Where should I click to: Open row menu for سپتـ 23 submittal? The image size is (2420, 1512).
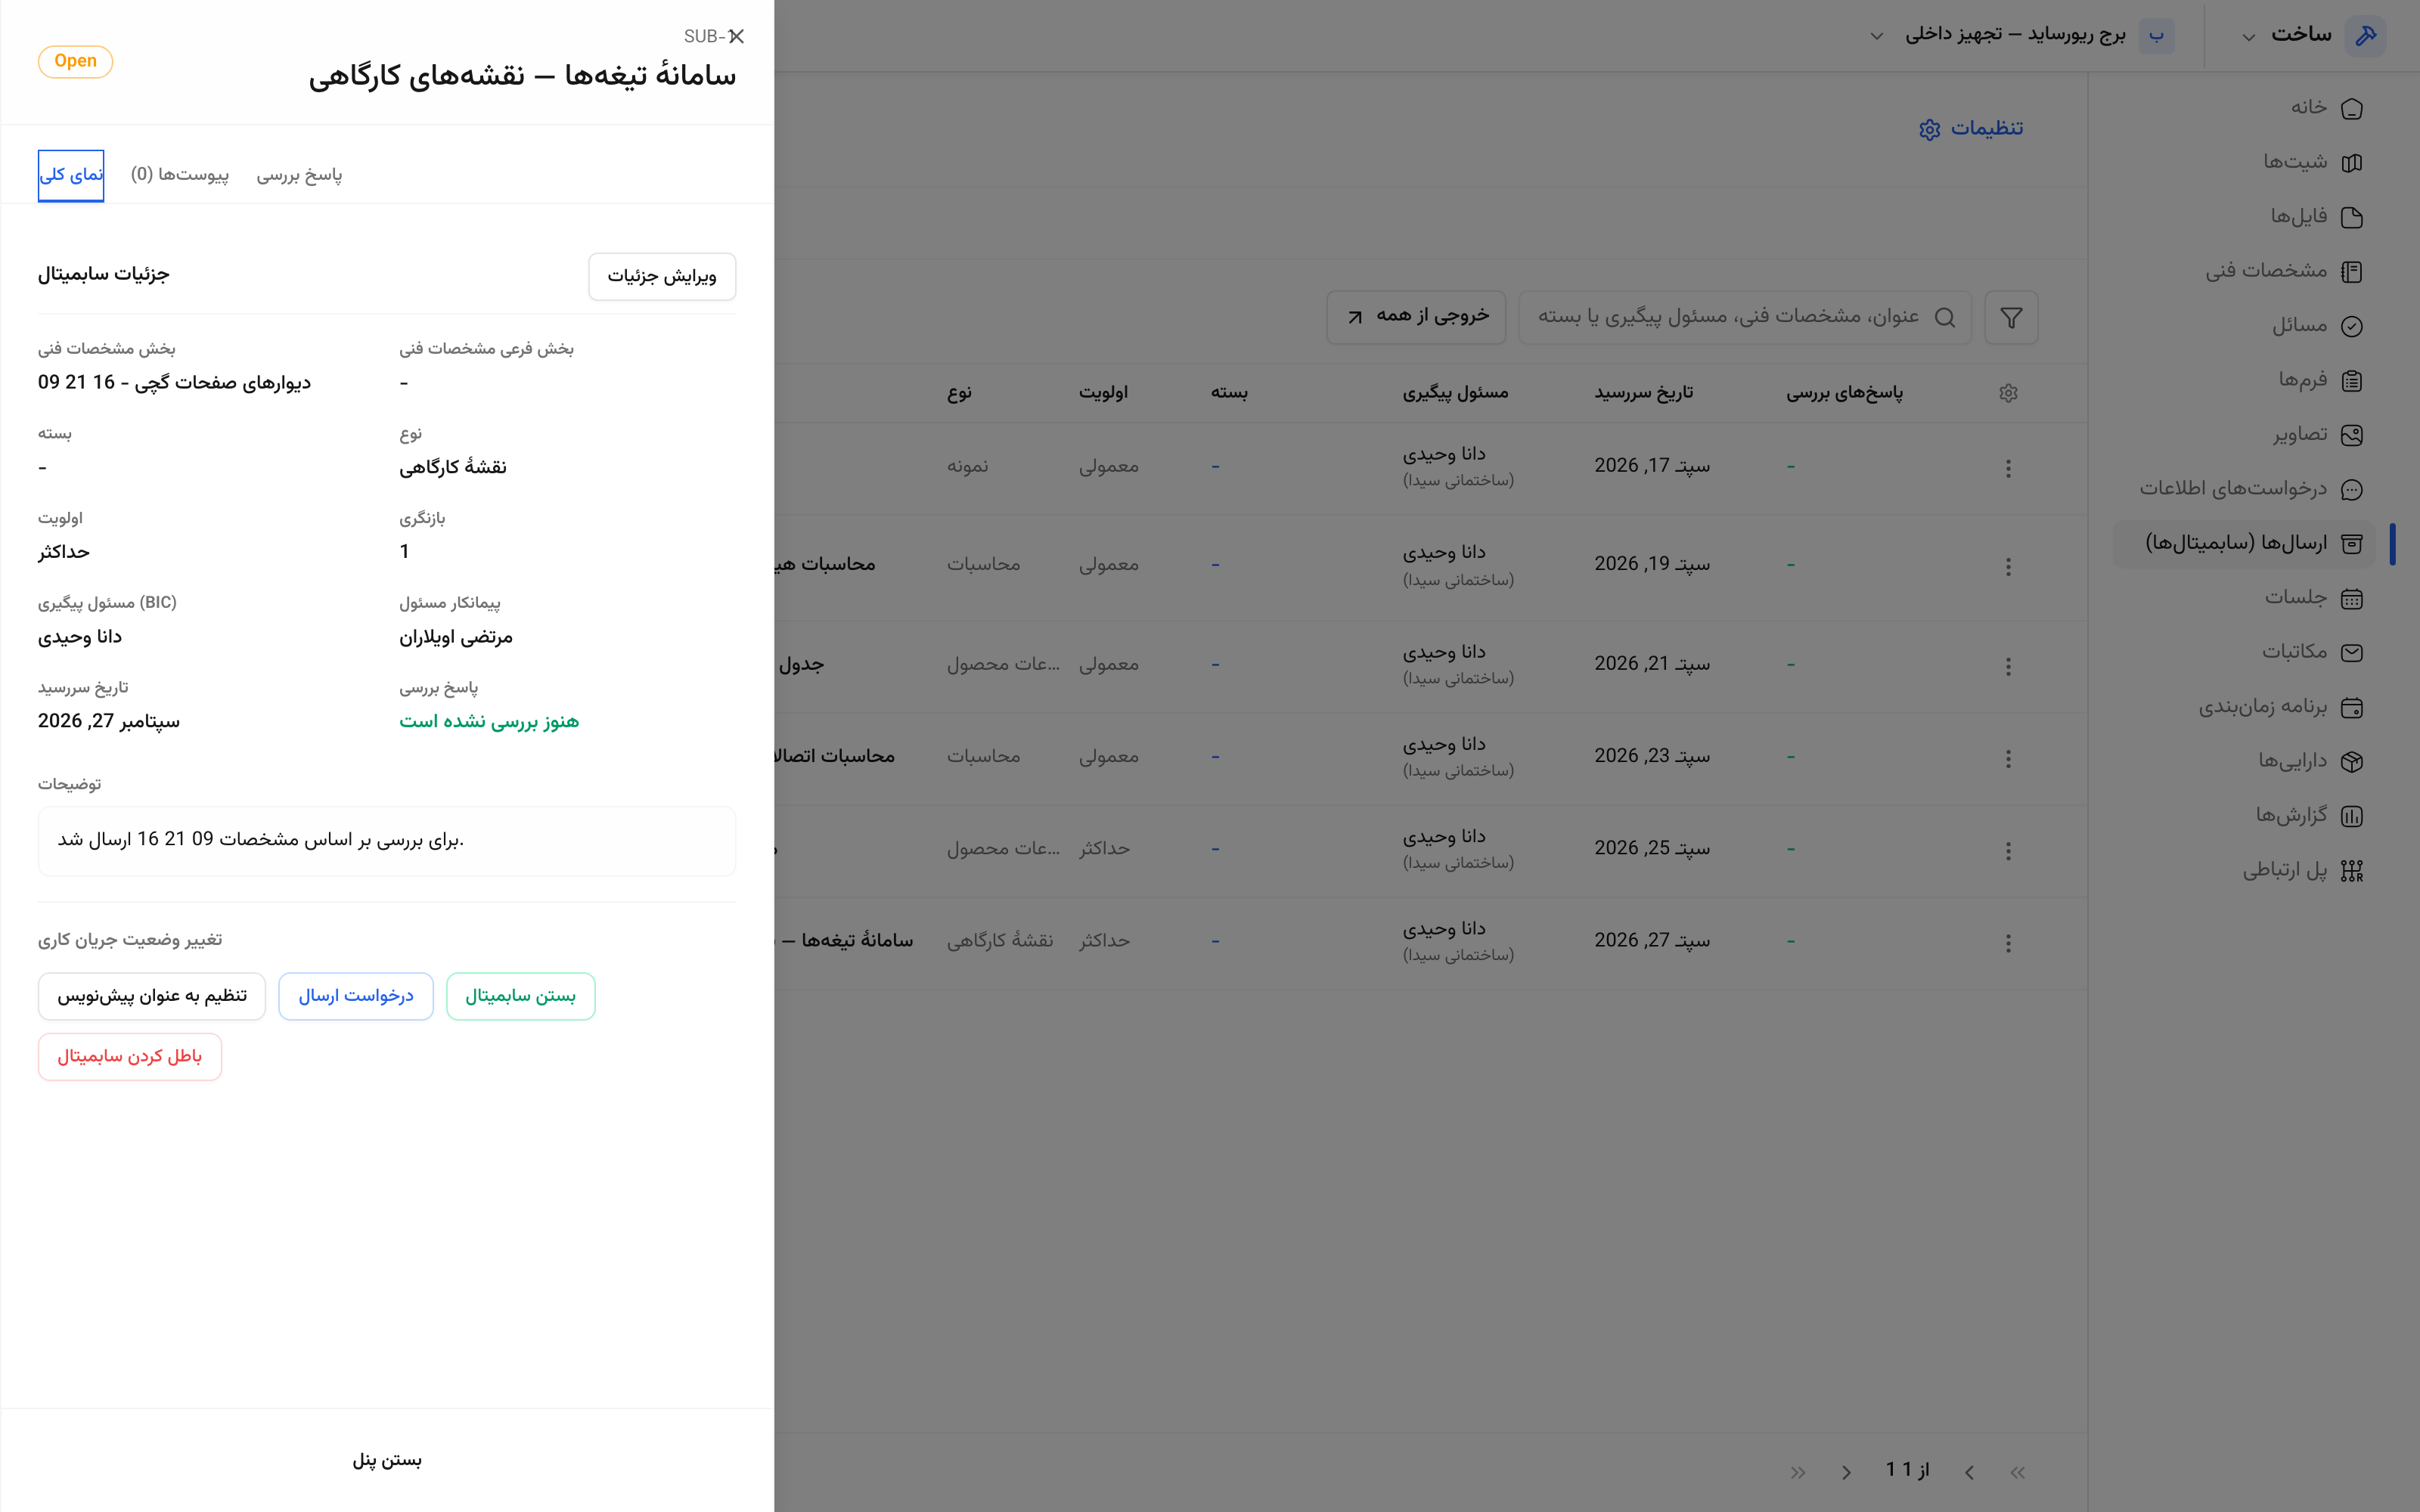pos(2008,759)
